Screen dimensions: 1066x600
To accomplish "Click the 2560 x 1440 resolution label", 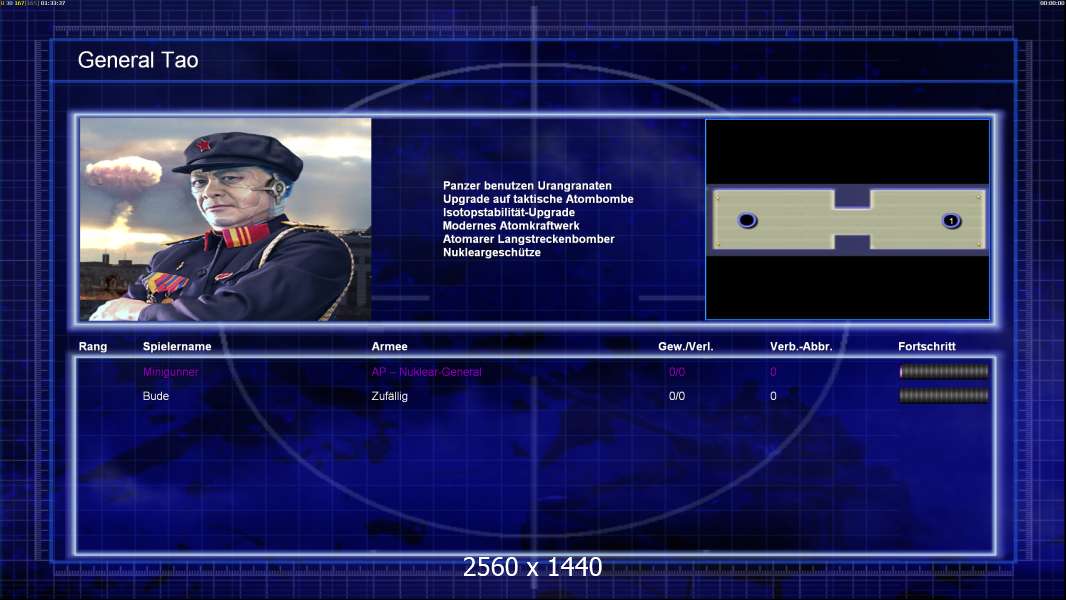I will [x=532, y=567].
